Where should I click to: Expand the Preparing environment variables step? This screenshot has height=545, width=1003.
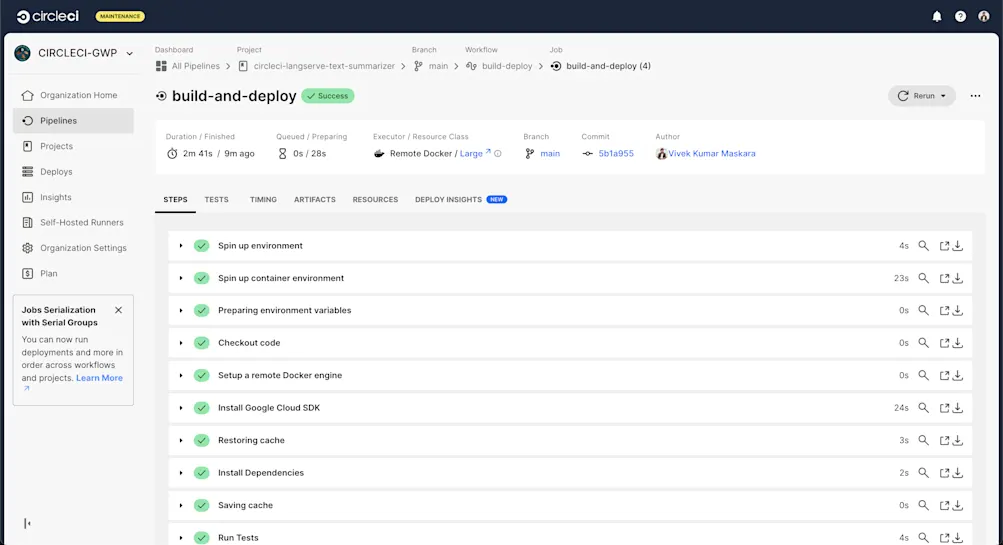tap(181, 310)
